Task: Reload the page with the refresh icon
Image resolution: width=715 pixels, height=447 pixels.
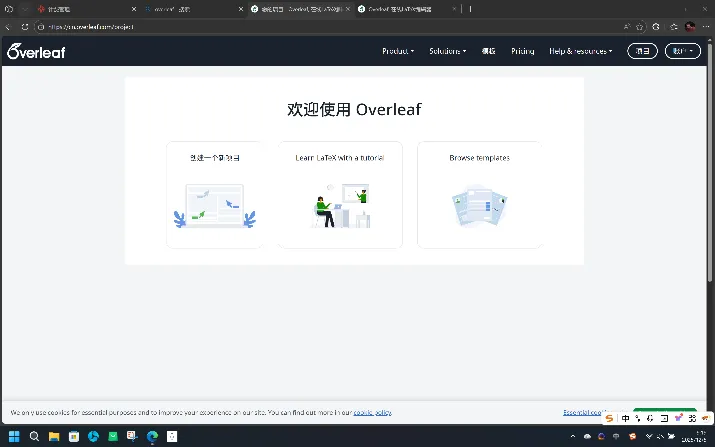Action: [25, 27]
